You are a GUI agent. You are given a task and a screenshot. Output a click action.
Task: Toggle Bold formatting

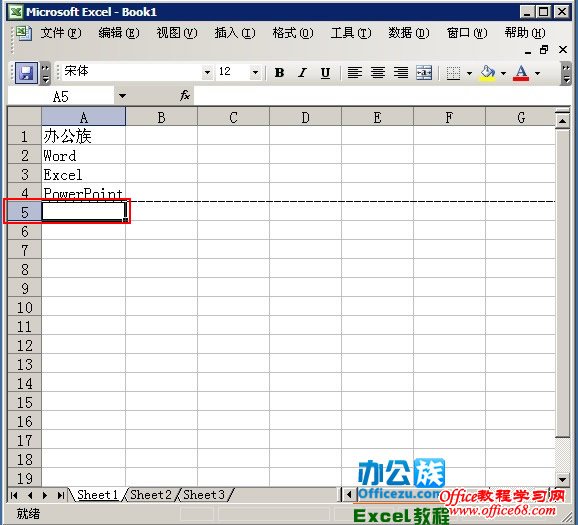pos(279,73)
